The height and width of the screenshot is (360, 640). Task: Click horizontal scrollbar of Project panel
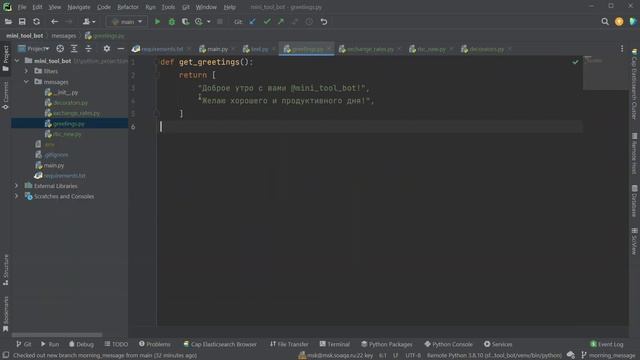pos(57,335)
